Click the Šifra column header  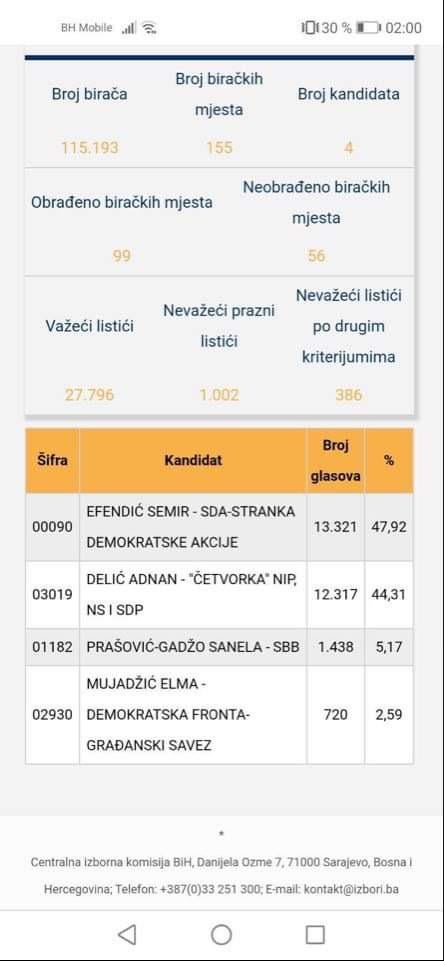pos(52,460)
